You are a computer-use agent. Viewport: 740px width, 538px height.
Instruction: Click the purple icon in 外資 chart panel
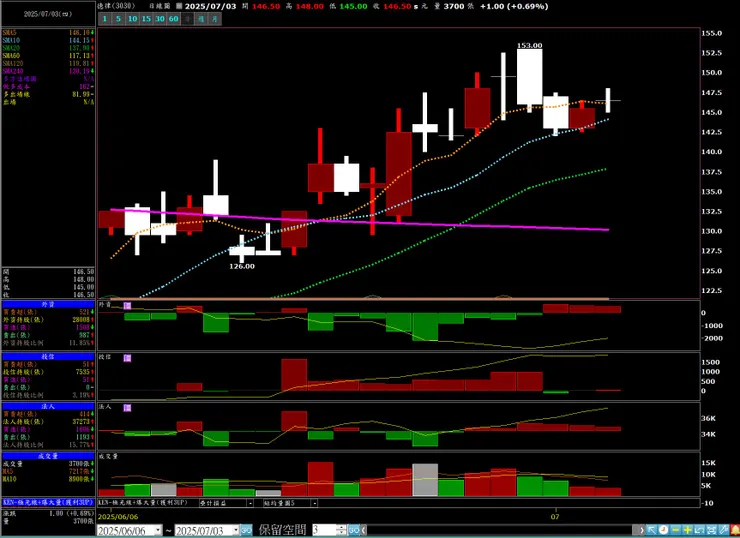[x=127, y=306]
